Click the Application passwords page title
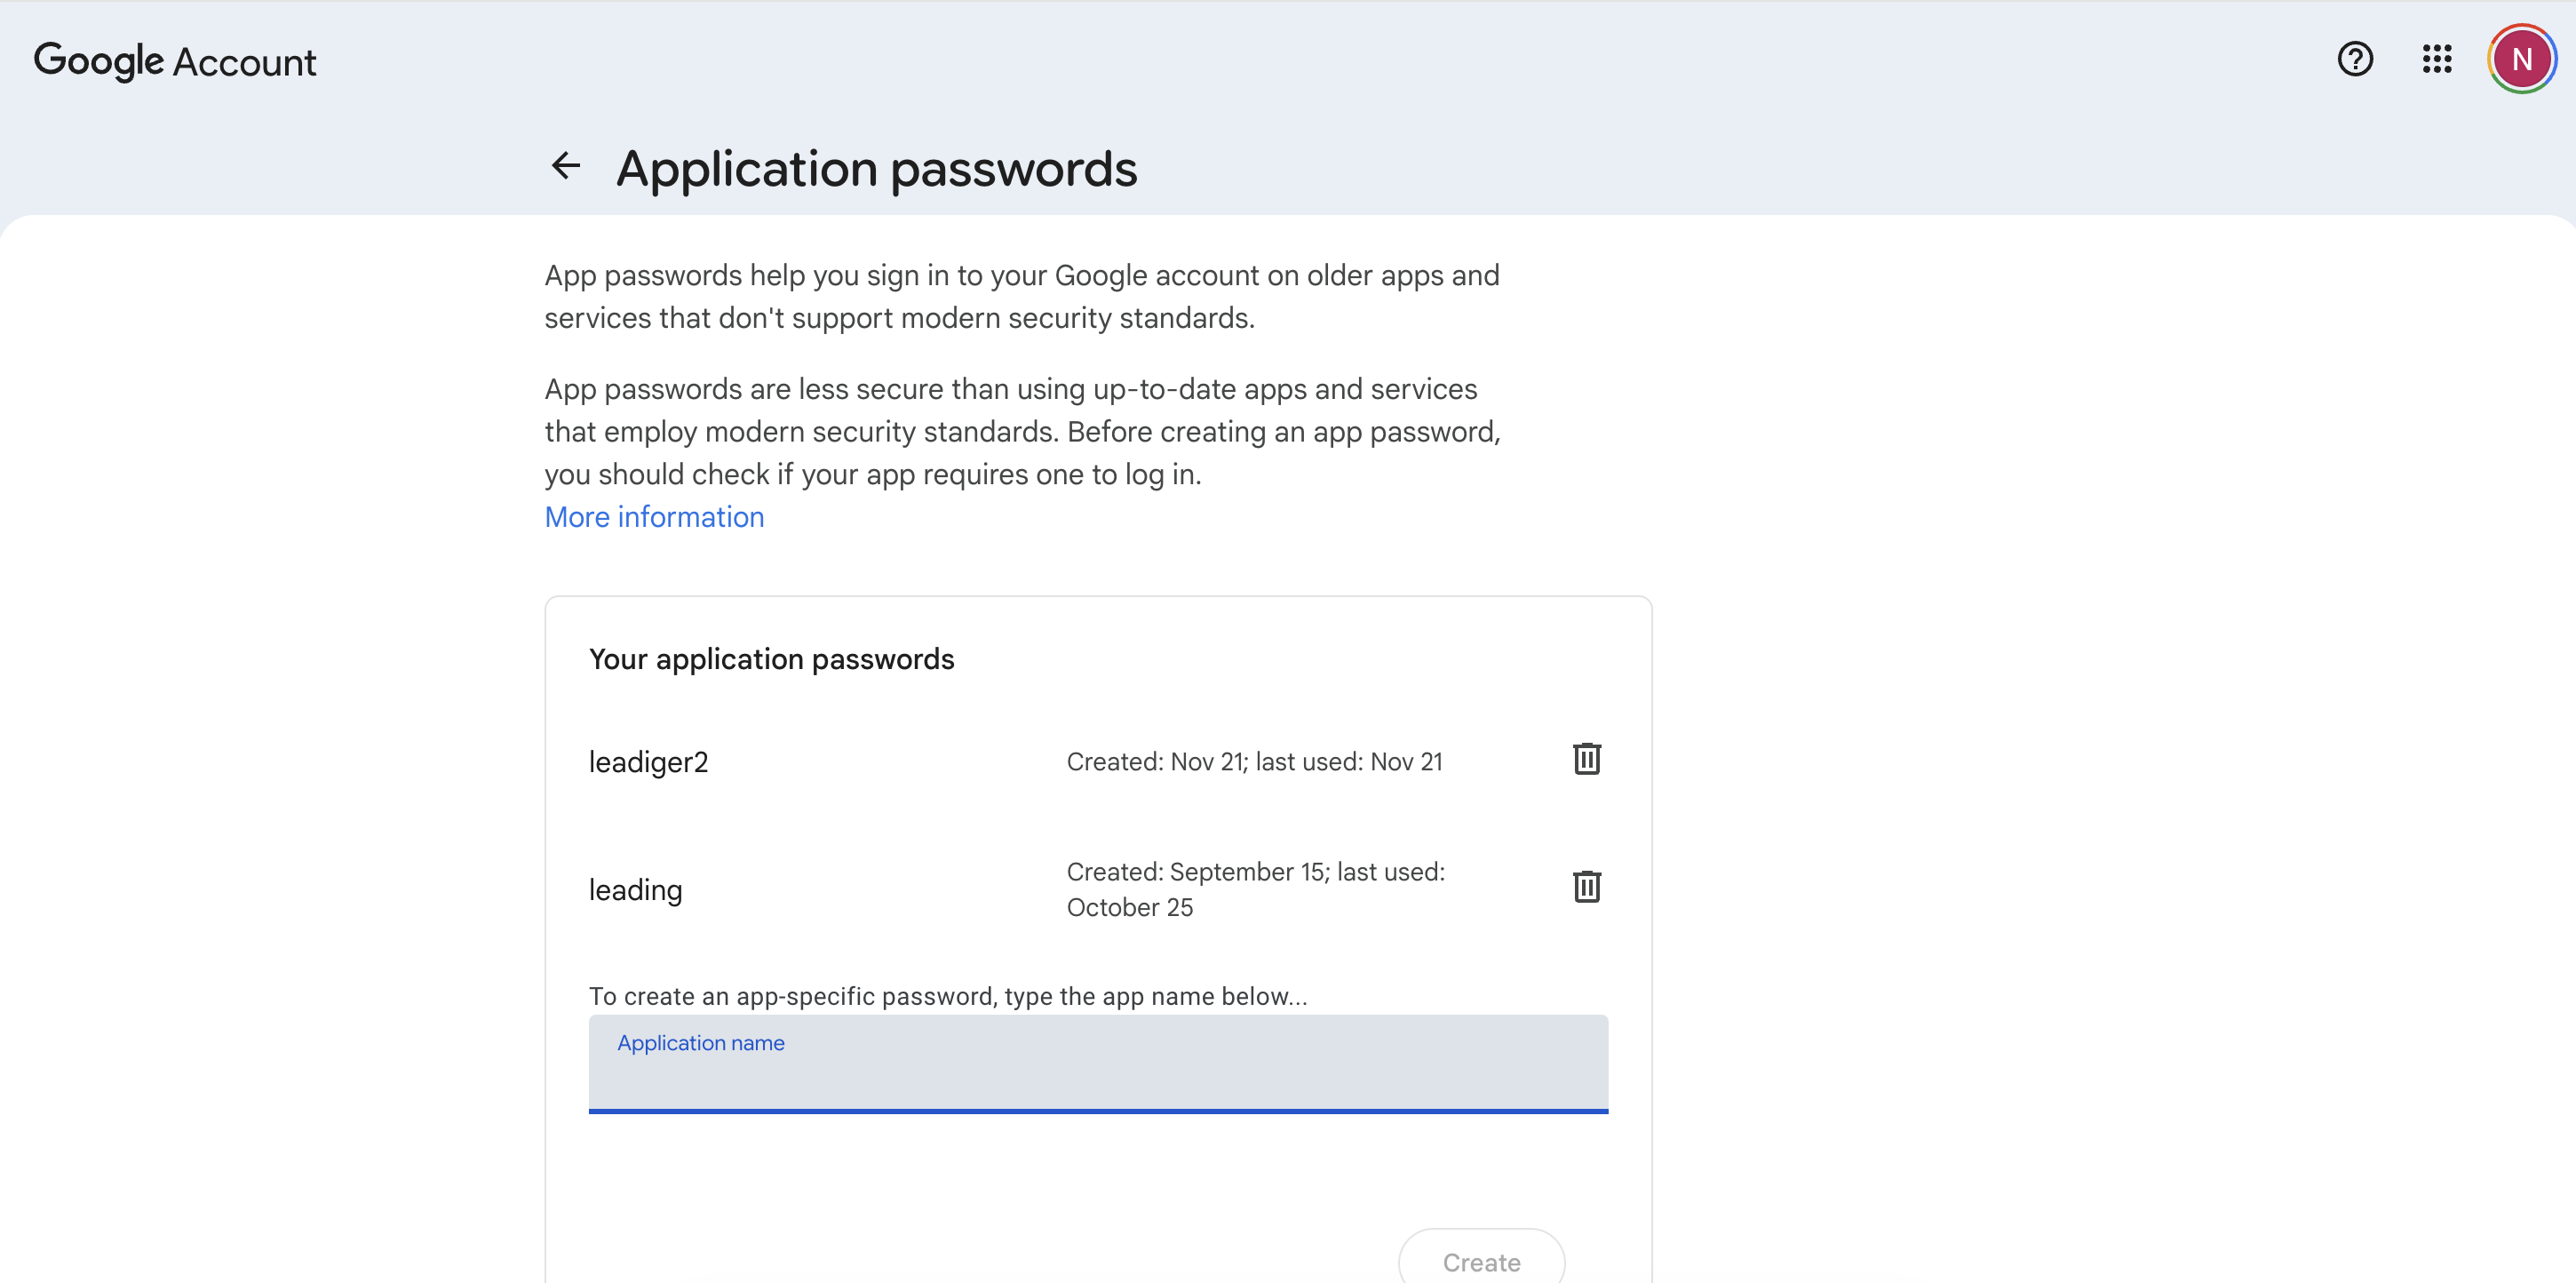This screenshot has height=1283, width=2576. tap(876, 169)
